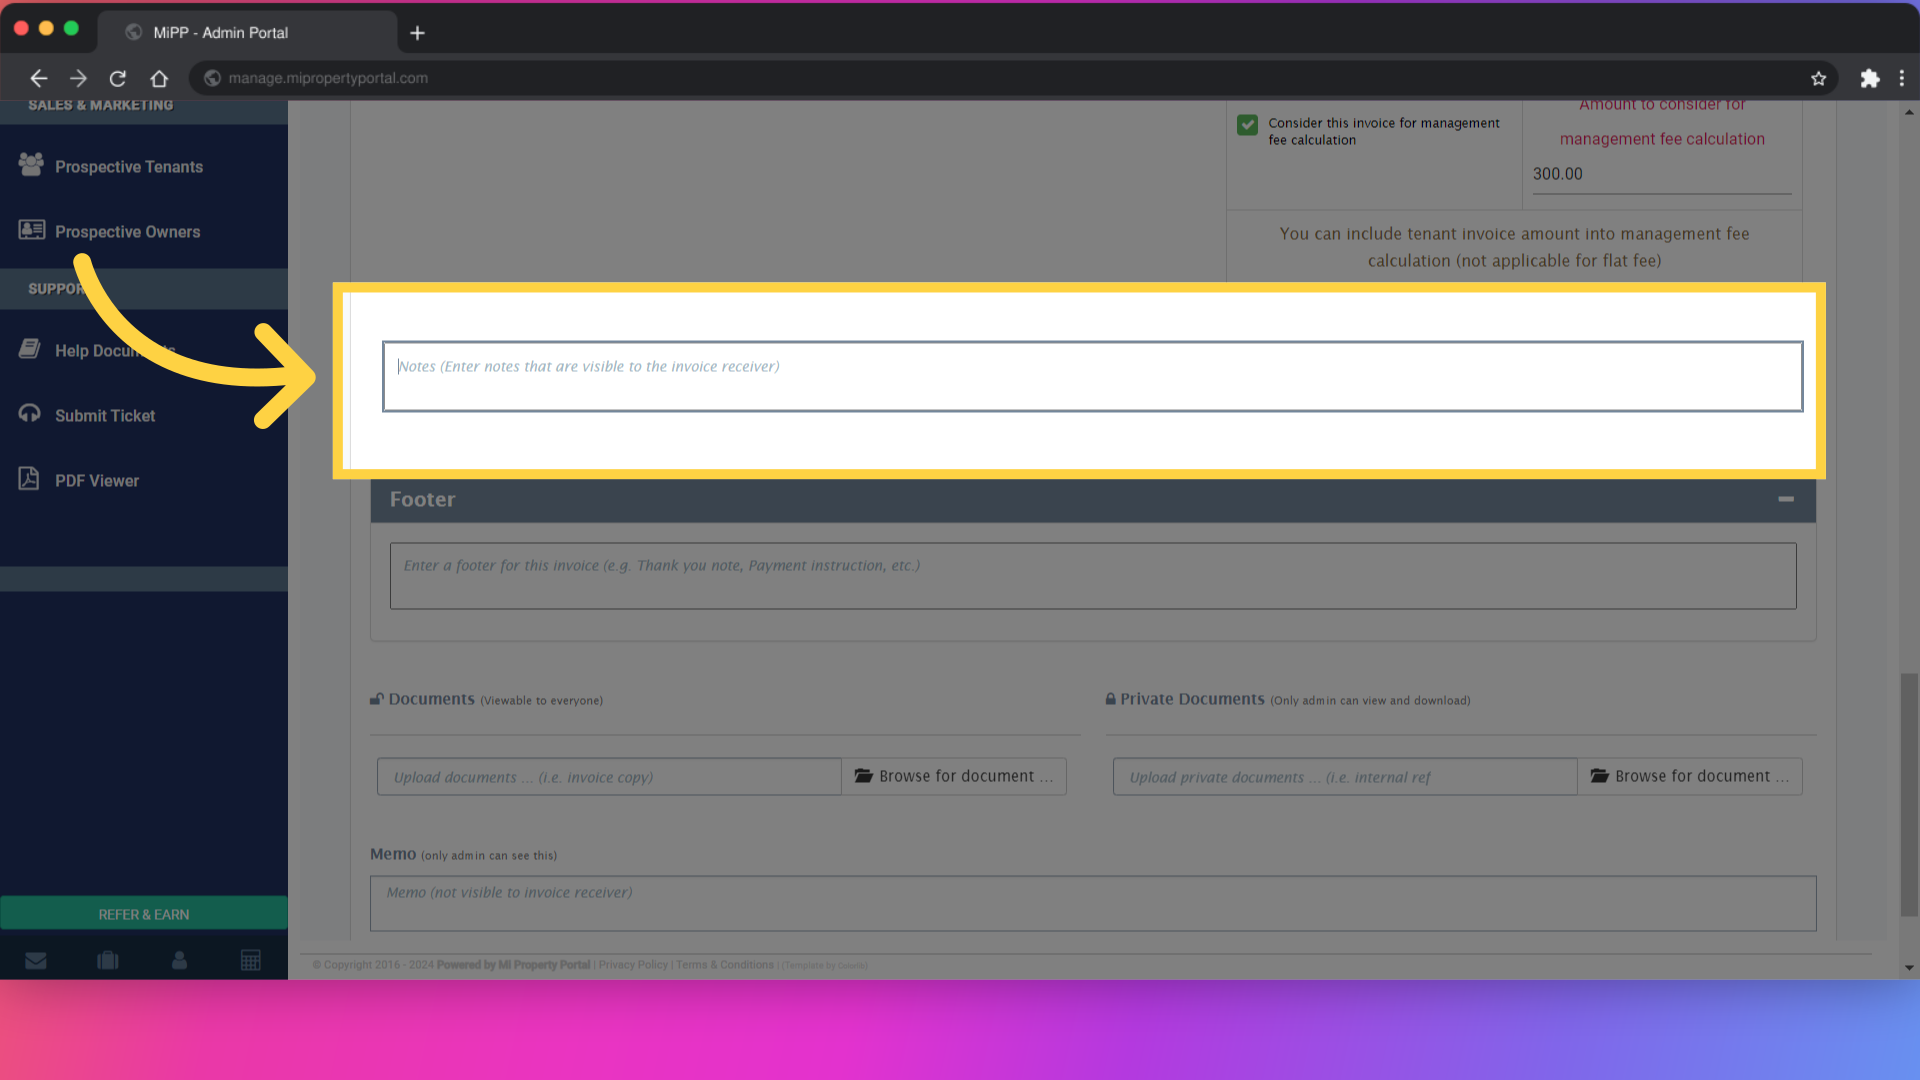Click the browser extensions puzzle icon

[x=1869, y=78]
